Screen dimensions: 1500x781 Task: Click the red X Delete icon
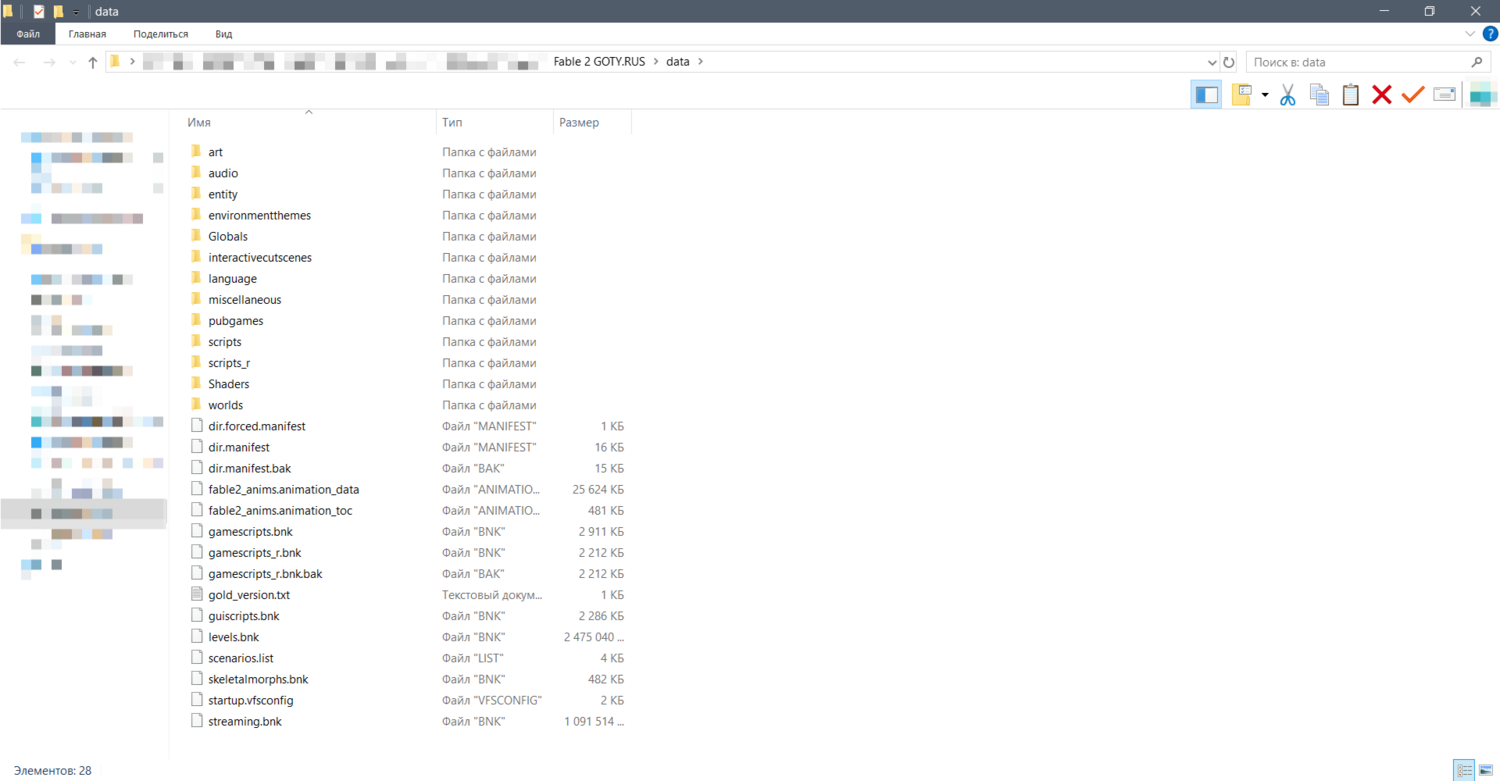[1381, 95]
